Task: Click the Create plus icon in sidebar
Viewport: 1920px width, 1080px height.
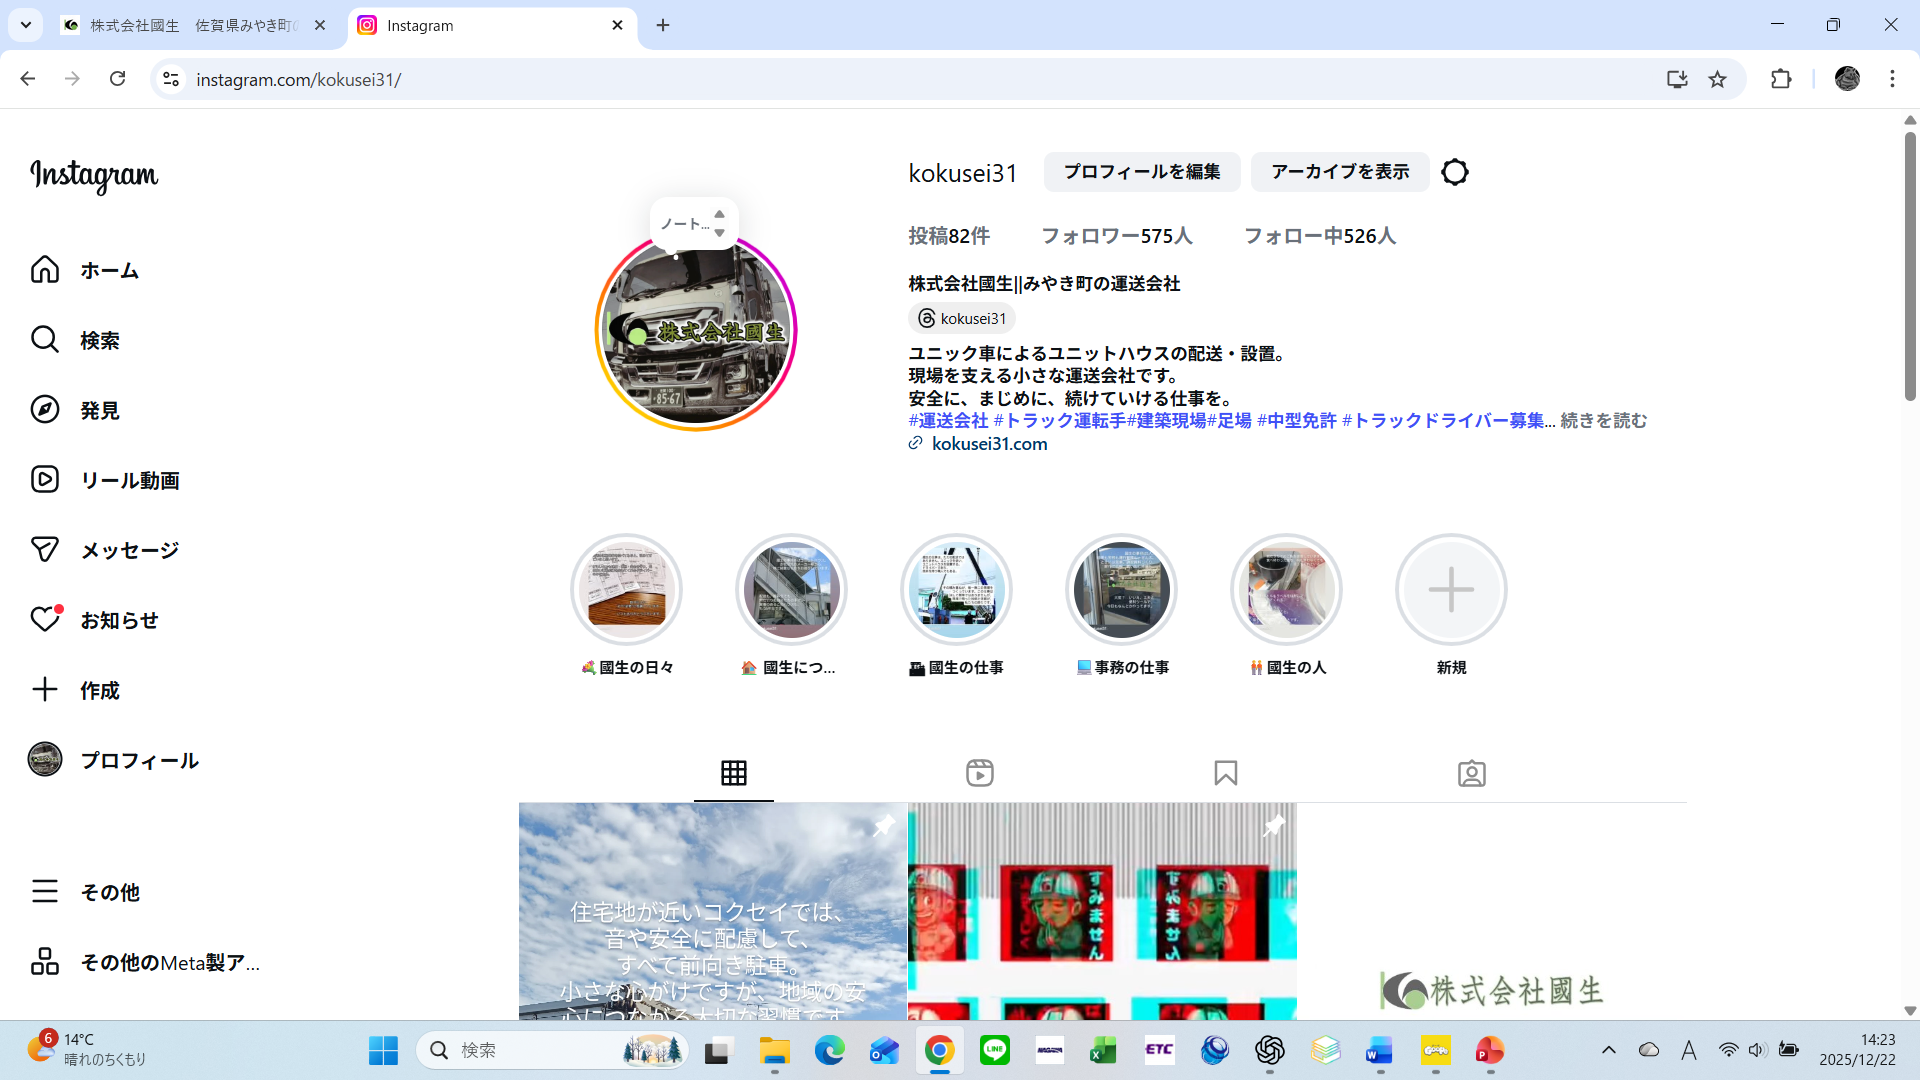Action: (x=45, y=690)
